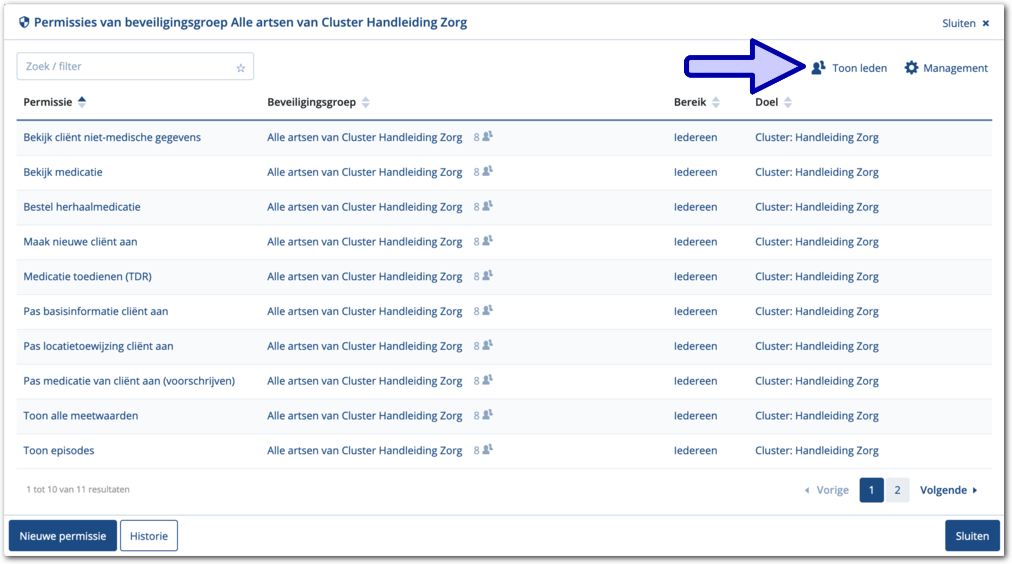Select page 1 in pagination
The height and width of the screenshot is (564, 1012).
click(871, 490)
